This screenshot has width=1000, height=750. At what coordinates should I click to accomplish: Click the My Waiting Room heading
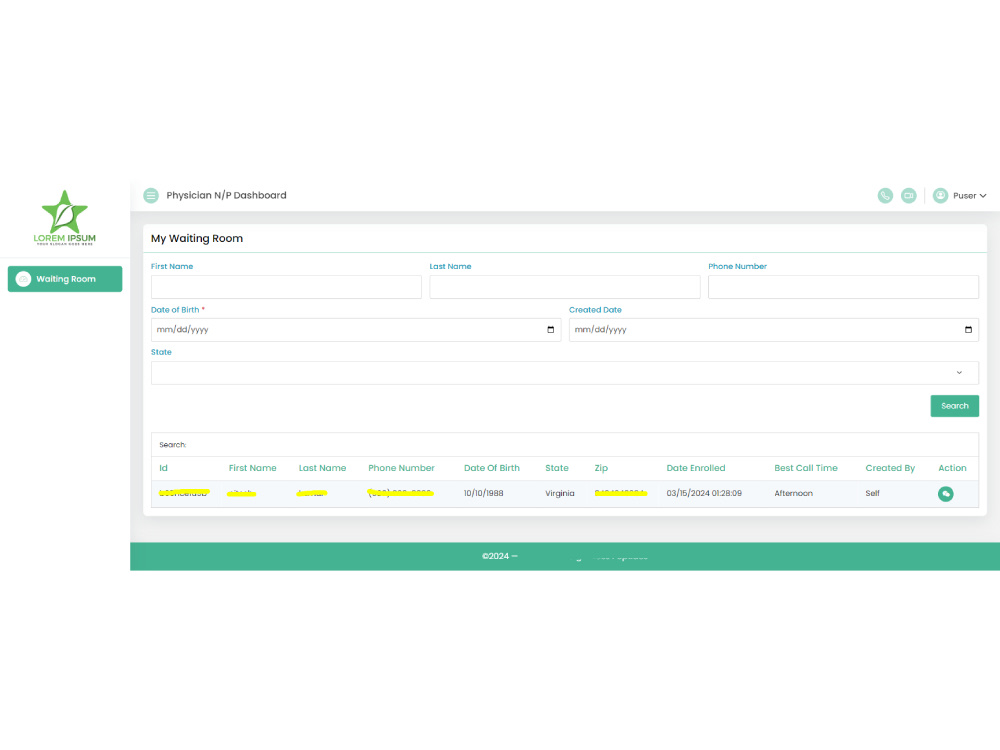[x=196, y=239]
